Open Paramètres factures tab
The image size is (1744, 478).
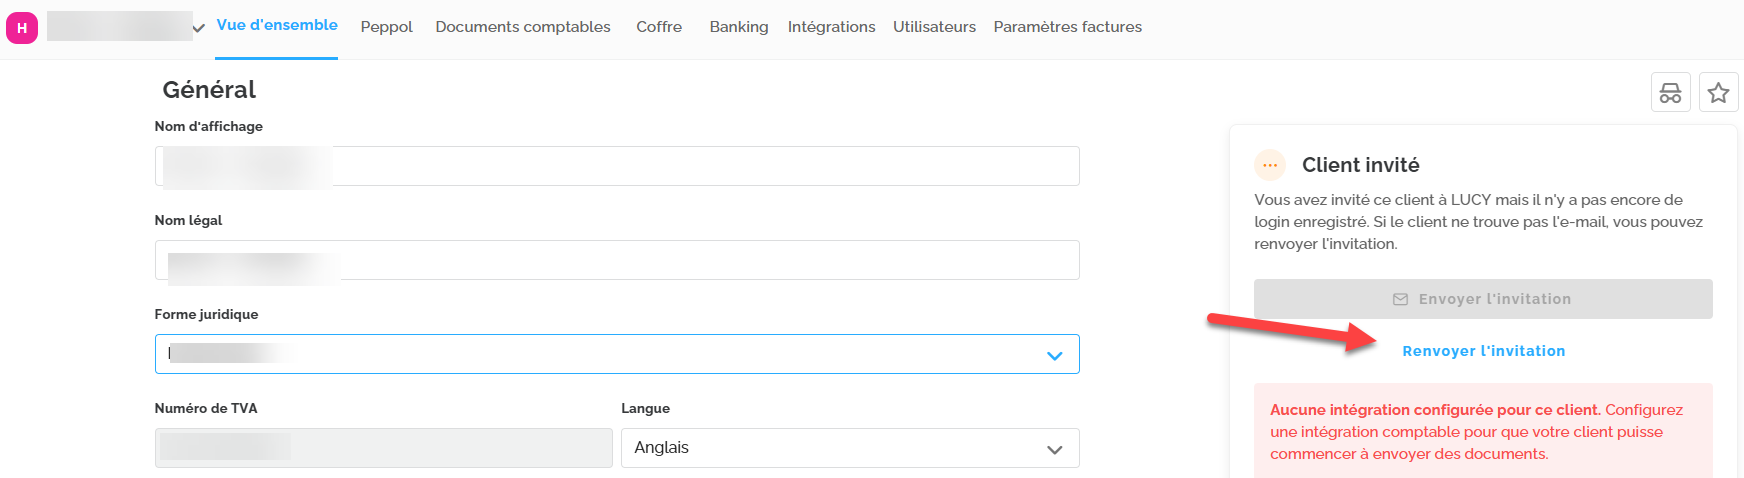pos(1067,27)
